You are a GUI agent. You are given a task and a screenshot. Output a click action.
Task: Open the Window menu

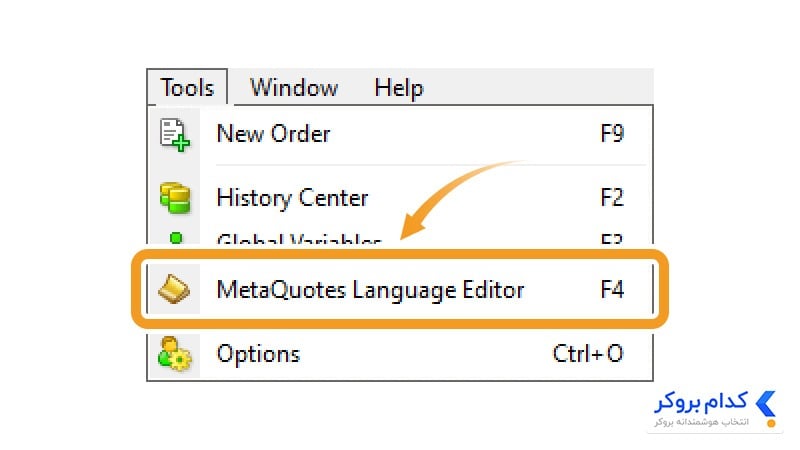(x=294, y=87)
